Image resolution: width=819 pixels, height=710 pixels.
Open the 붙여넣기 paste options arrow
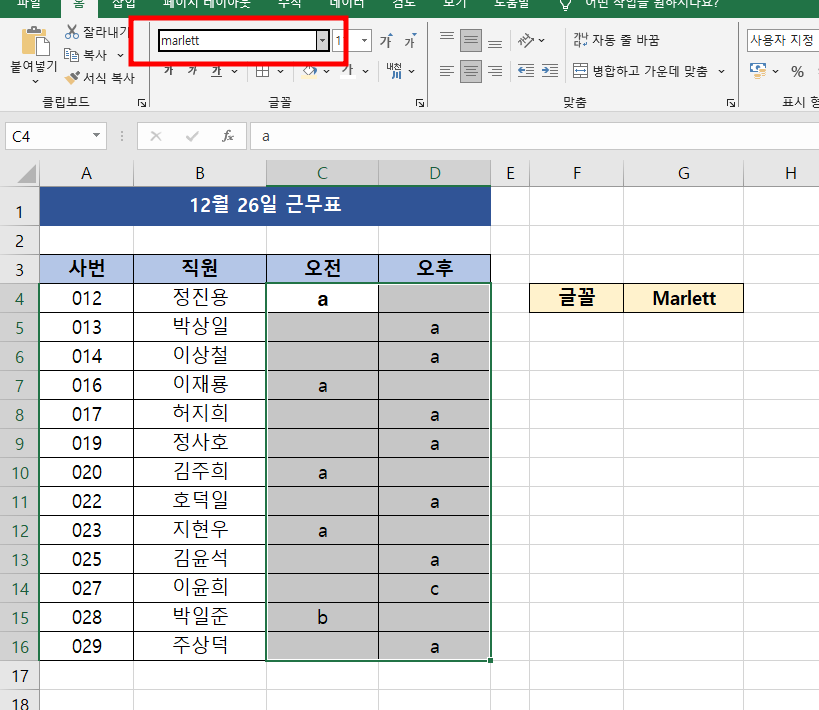[35, 81]
